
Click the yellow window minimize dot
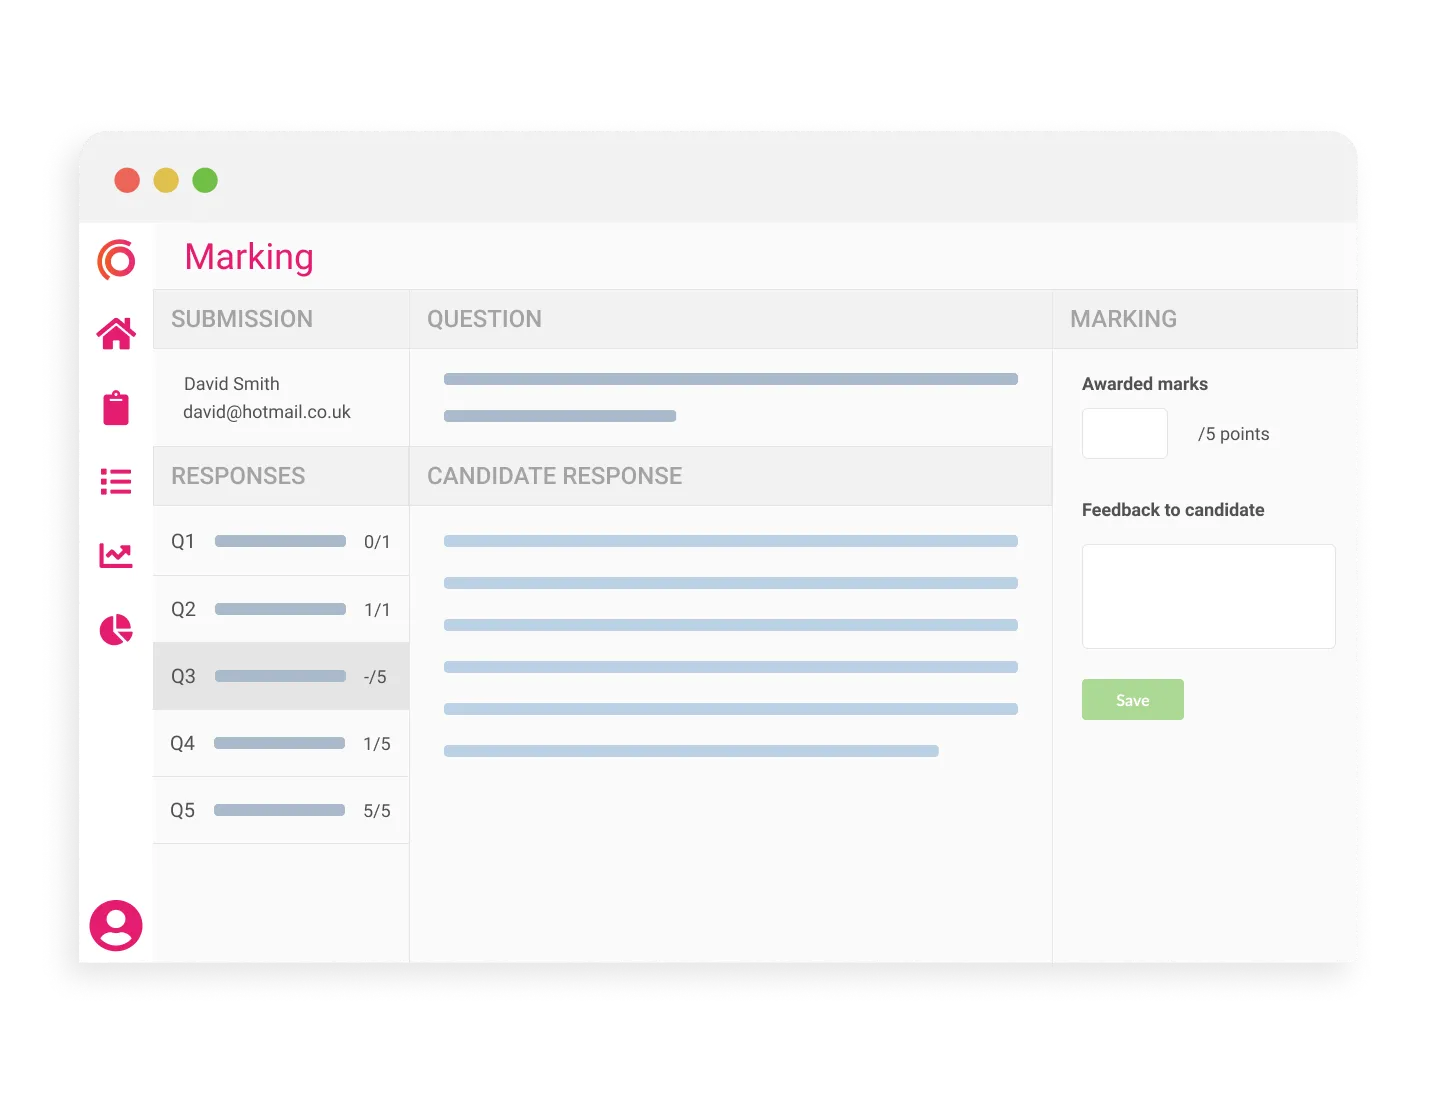point(166,180)
